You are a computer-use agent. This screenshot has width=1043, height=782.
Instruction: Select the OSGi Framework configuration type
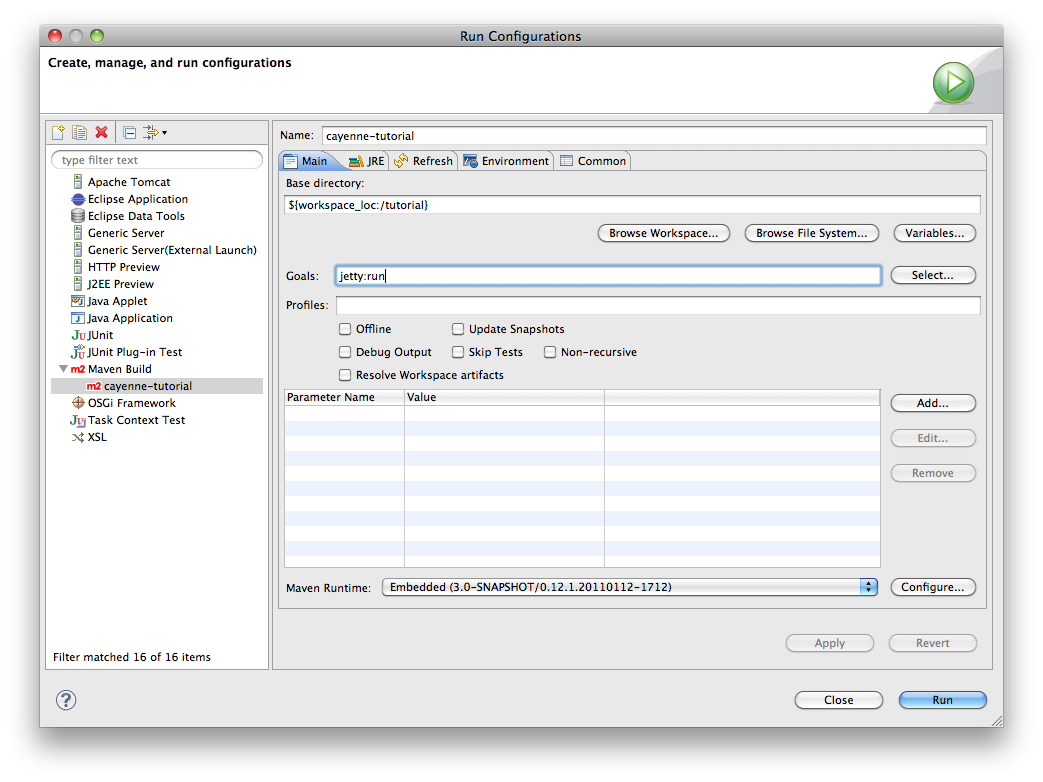131,403
